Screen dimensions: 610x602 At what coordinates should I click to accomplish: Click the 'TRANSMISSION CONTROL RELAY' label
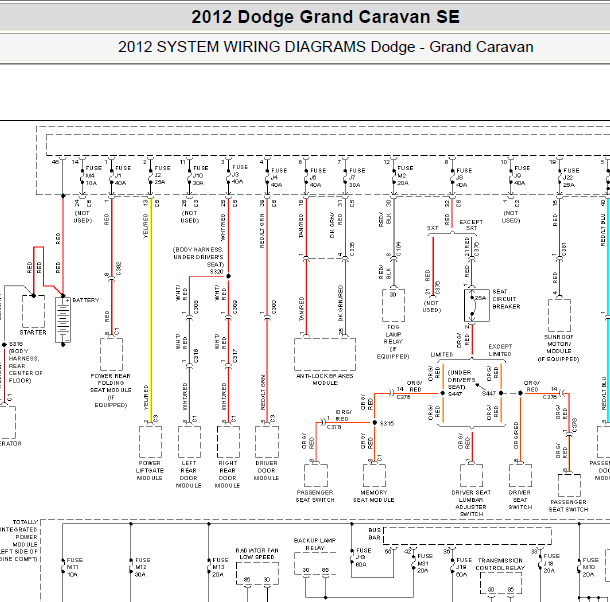pyautogui.click(x=500, y=564)
